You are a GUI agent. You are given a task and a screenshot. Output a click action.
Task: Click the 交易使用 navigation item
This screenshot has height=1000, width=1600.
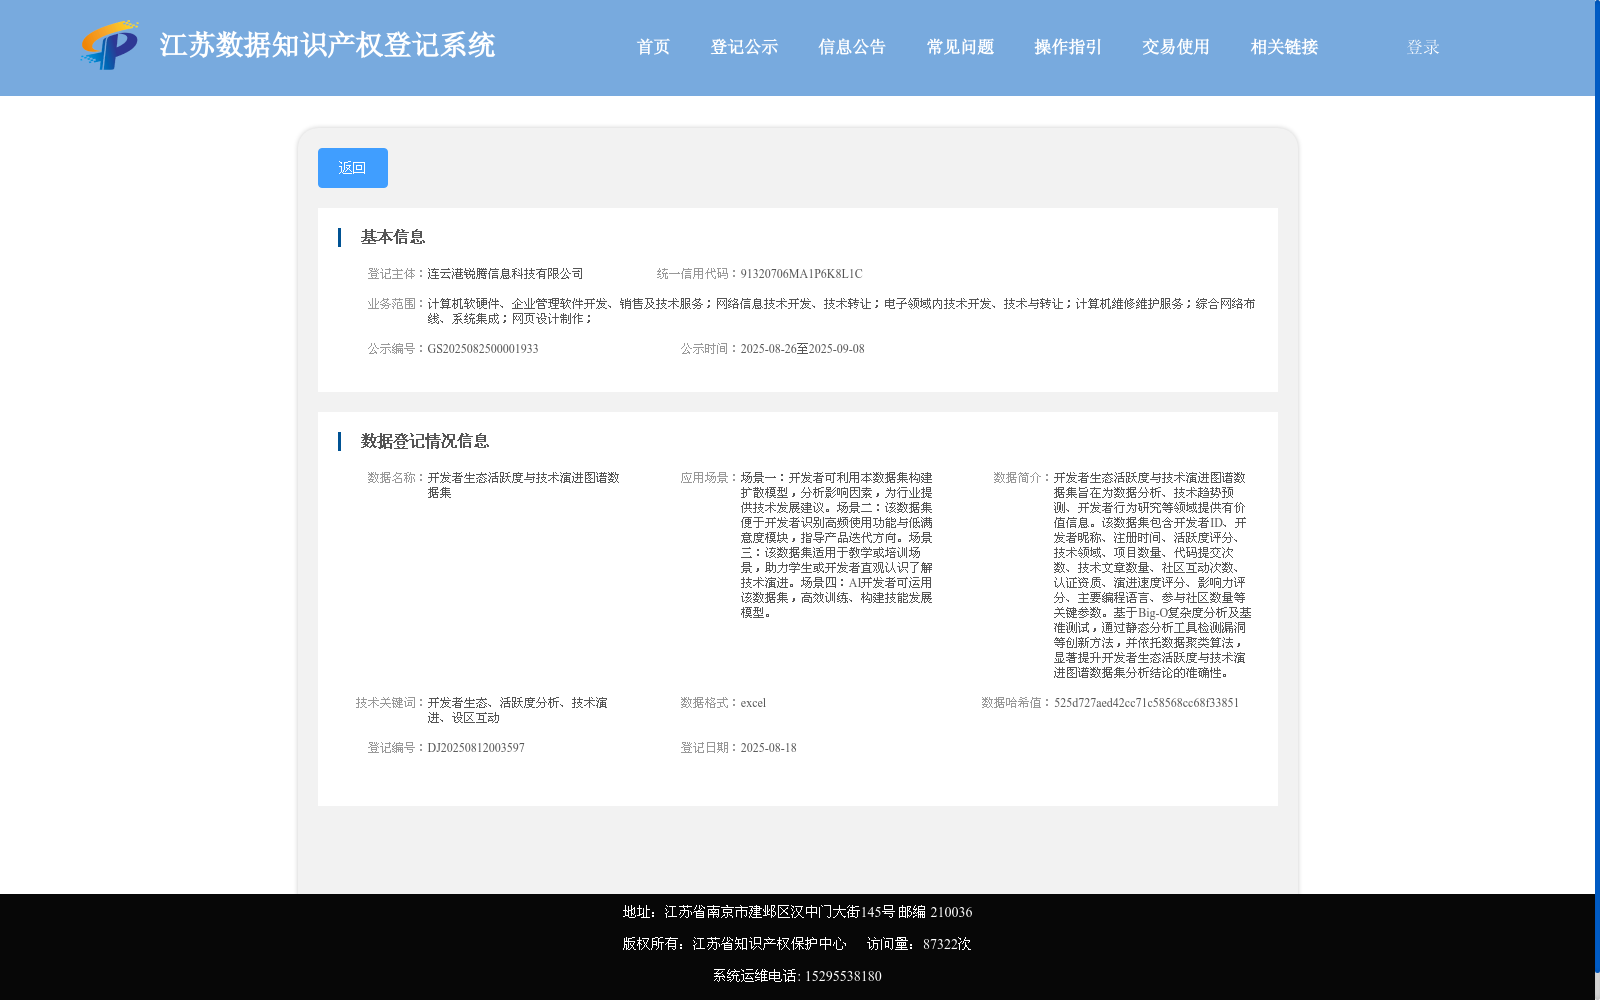coord(1176,47)
